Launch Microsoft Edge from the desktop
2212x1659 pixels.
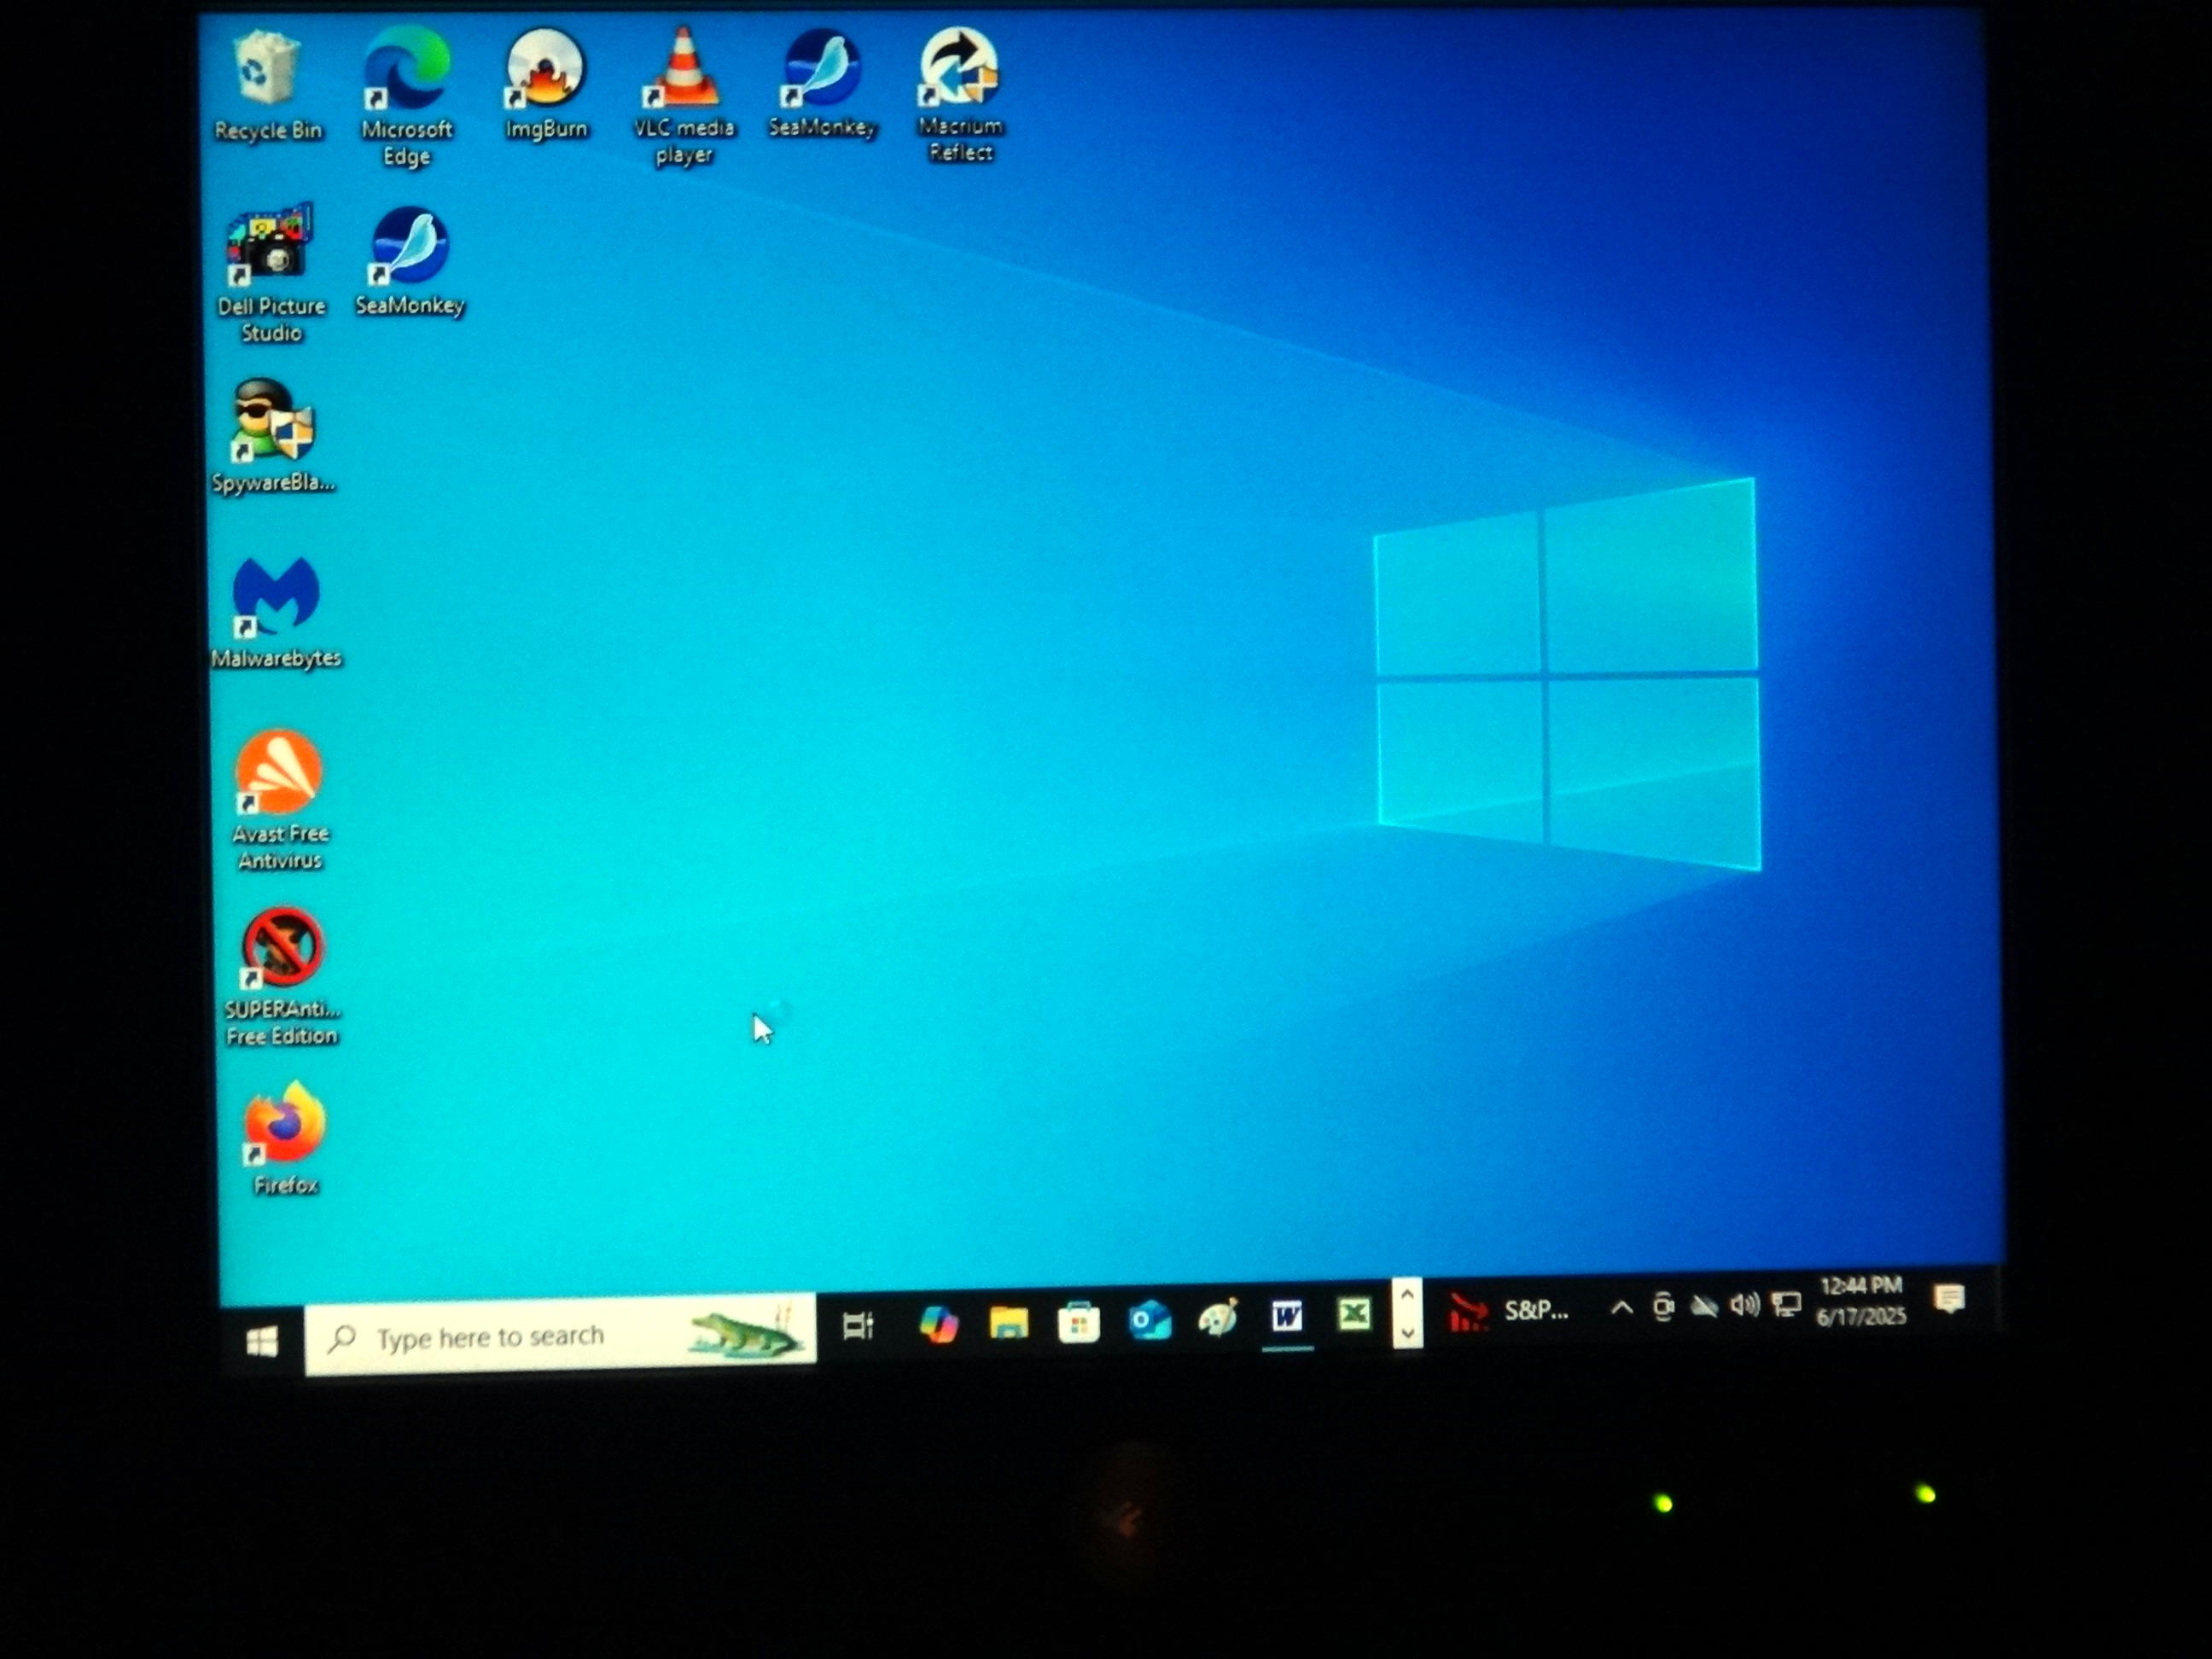407,96
